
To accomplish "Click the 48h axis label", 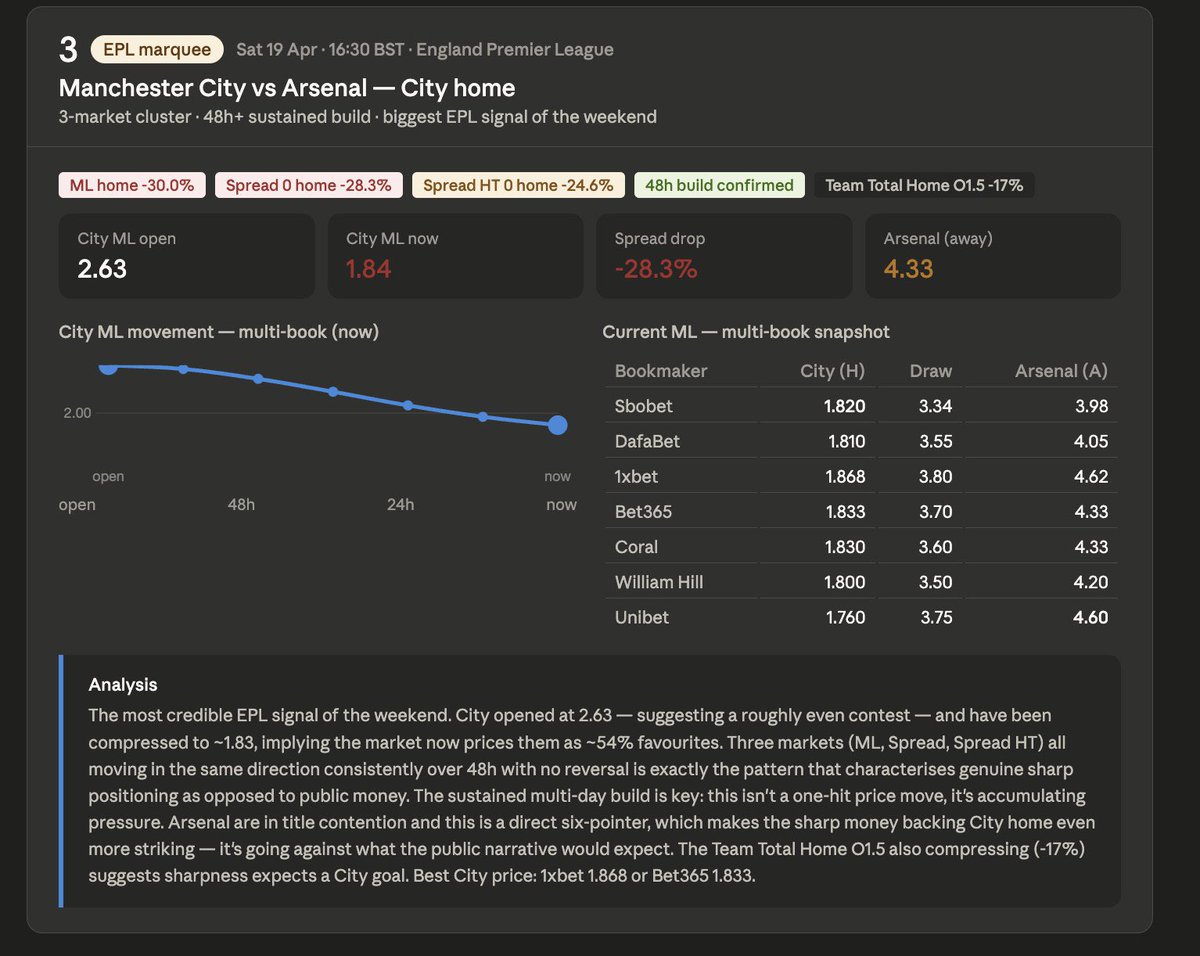I will (241, 505).
